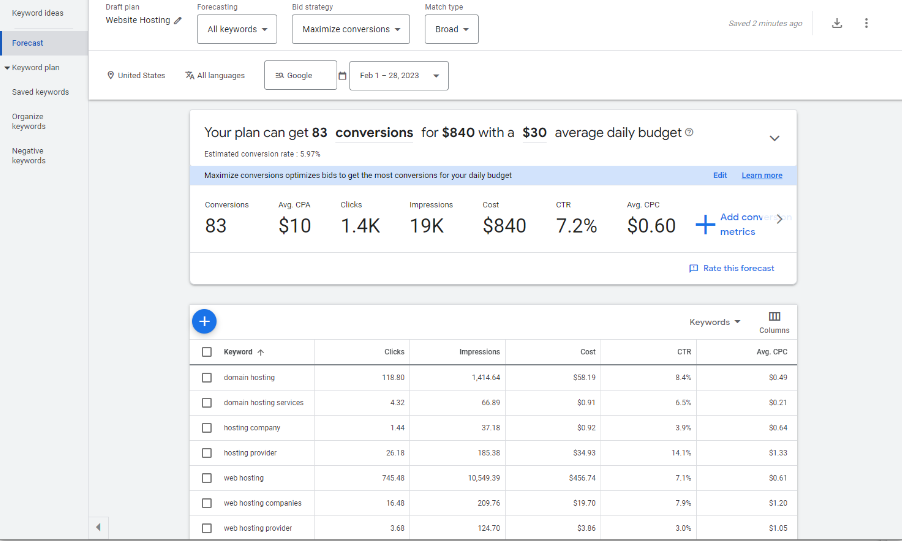Select Saved keywords in the sidebar

tap(40, 92)
